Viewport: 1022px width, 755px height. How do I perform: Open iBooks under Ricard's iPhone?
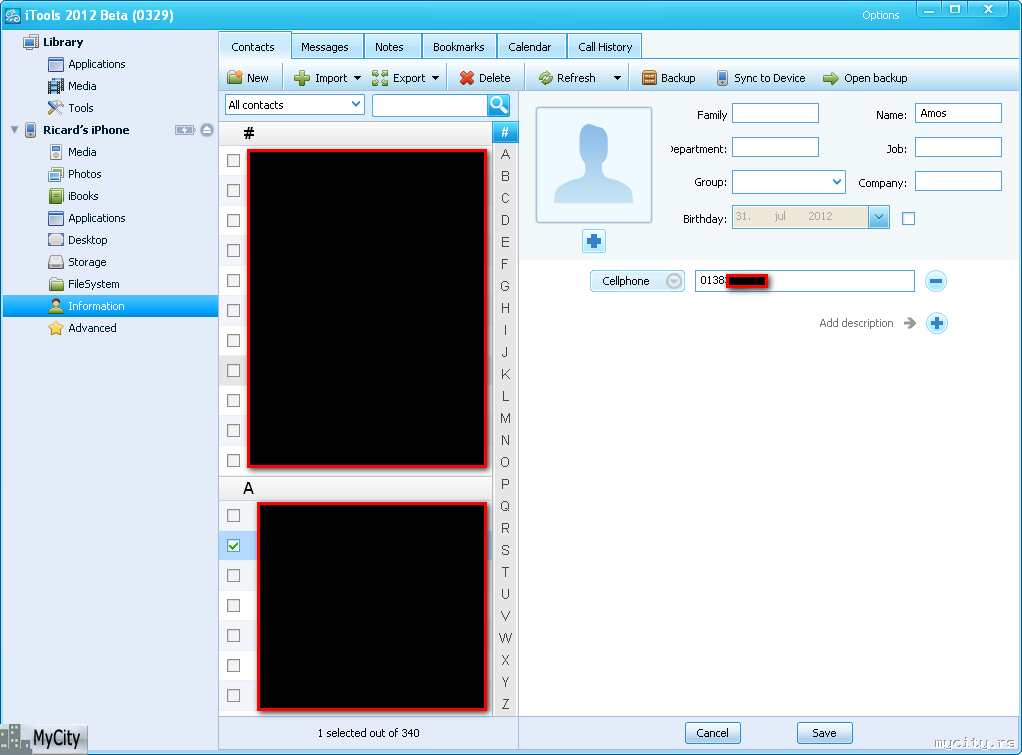[x=83, y=196]
